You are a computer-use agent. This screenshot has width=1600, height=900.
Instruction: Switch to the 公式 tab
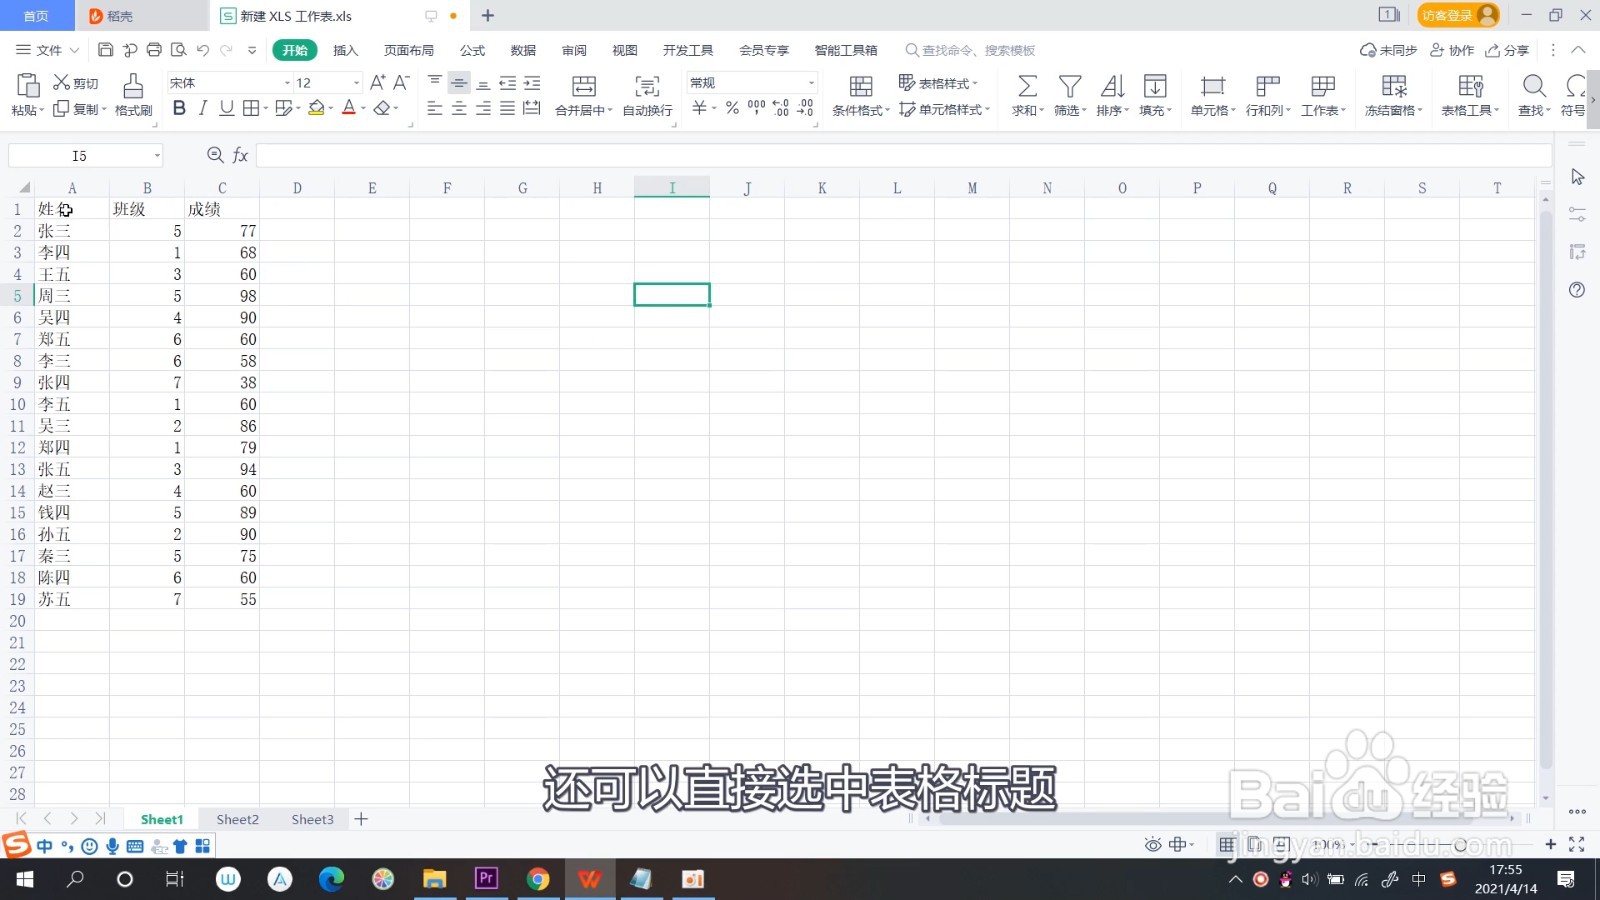click(x=472, y=50)
